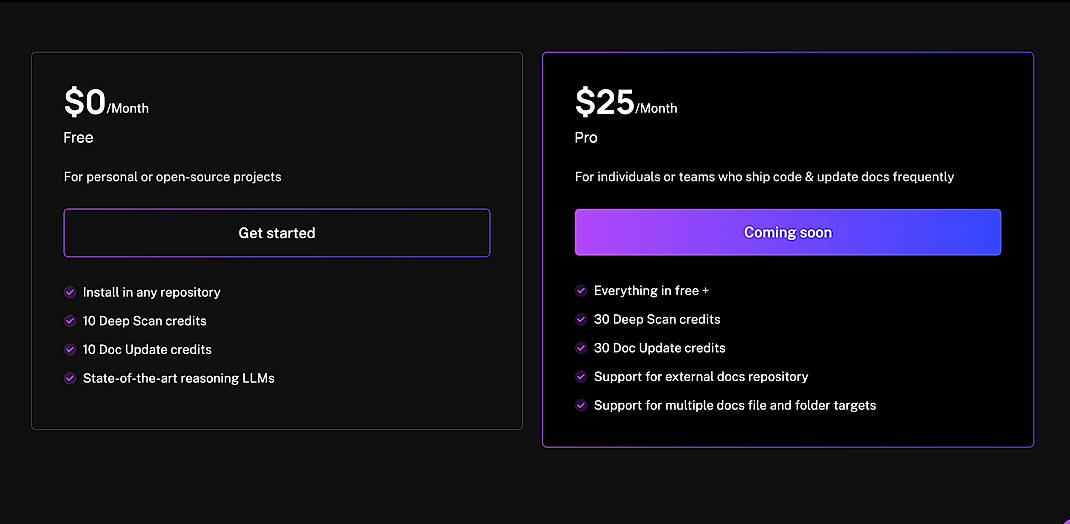The height and width of the screenshot is (524, 1070).
Task: Click the Get started button
Action: point(277,233)
